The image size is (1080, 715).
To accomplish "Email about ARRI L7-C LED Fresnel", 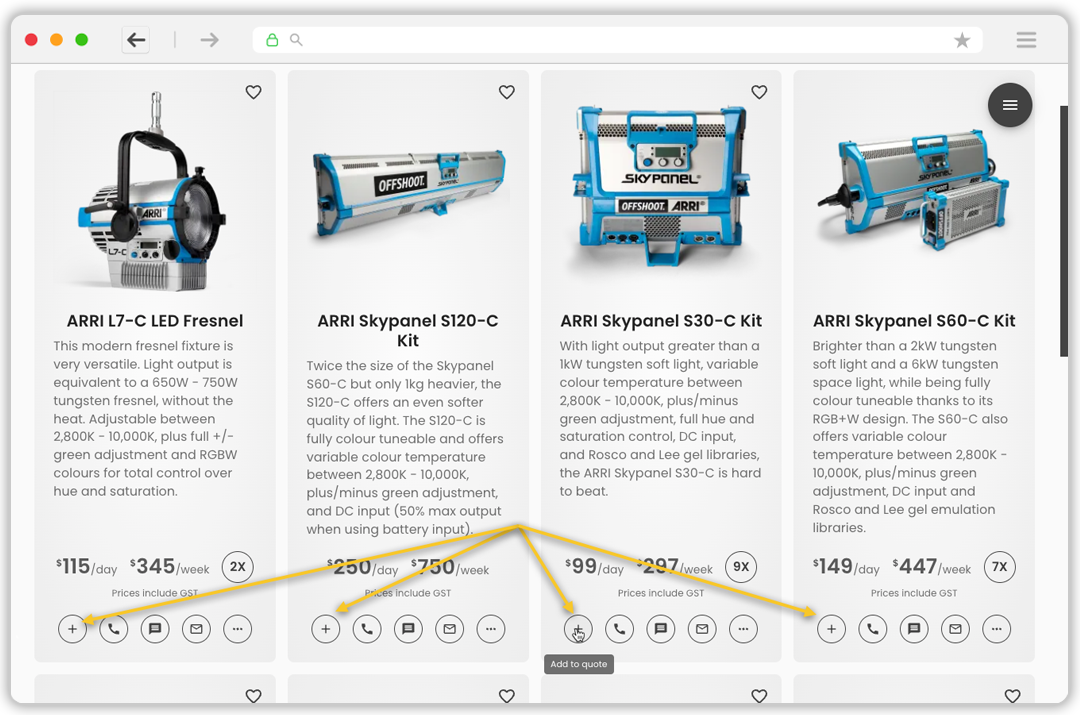I will click(x=196, y=629).
